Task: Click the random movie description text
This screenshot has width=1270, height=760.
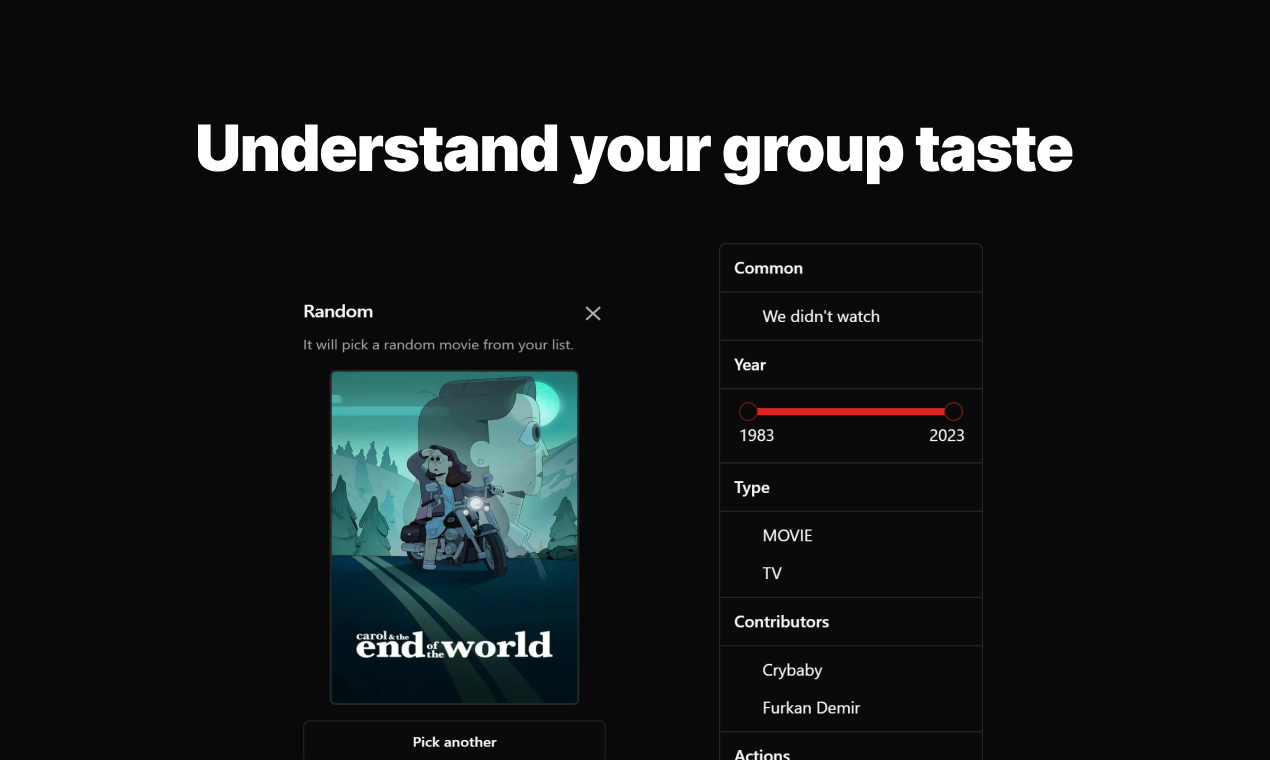Action: [438, 345]
